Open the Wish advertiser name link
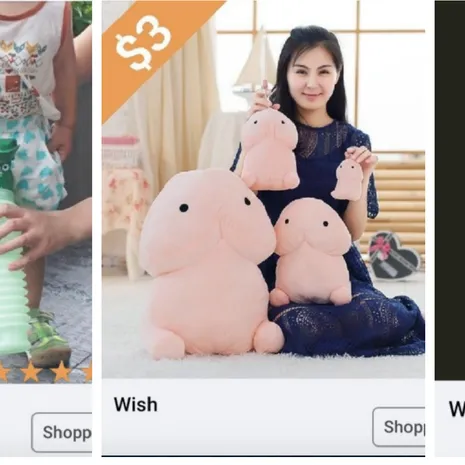The width and height of the screenshot is (465, 465). [136, 404]
